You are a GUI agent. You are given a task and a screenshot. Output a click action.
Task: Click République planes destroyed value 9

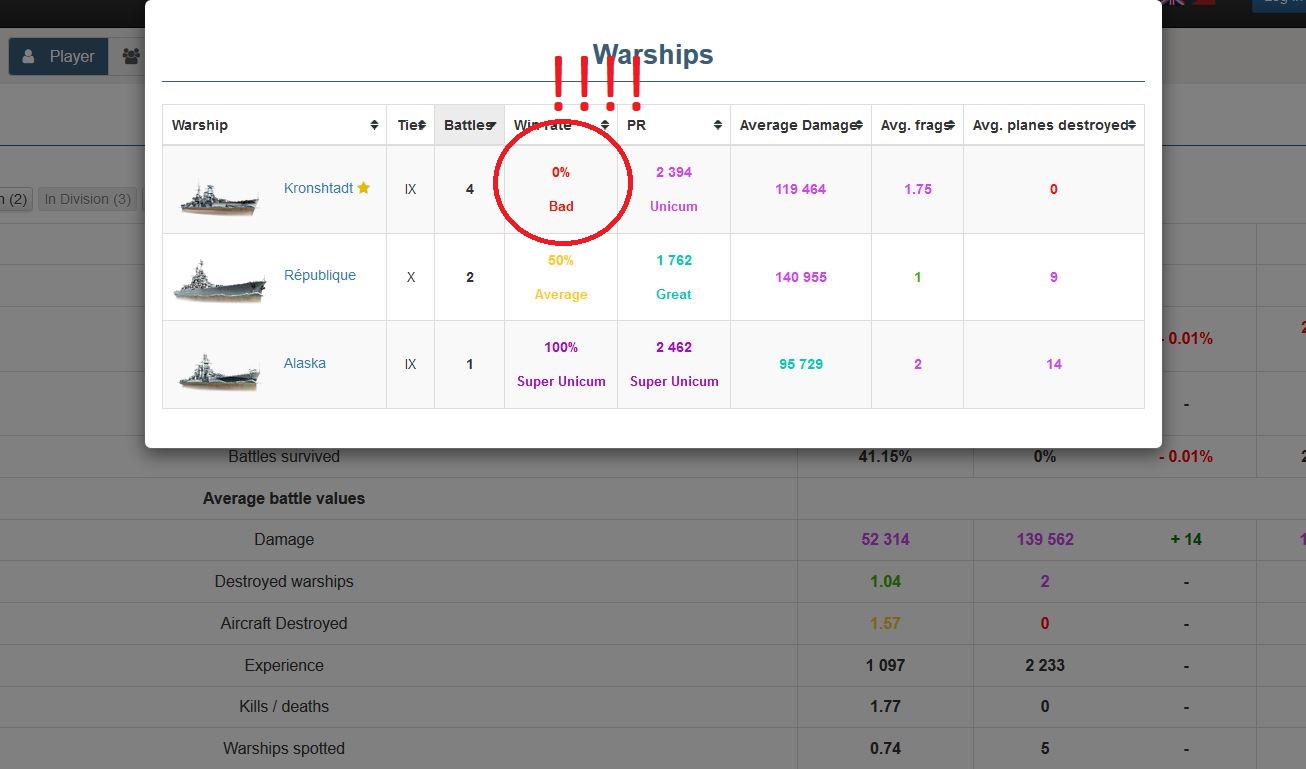tap(1054, 277)
